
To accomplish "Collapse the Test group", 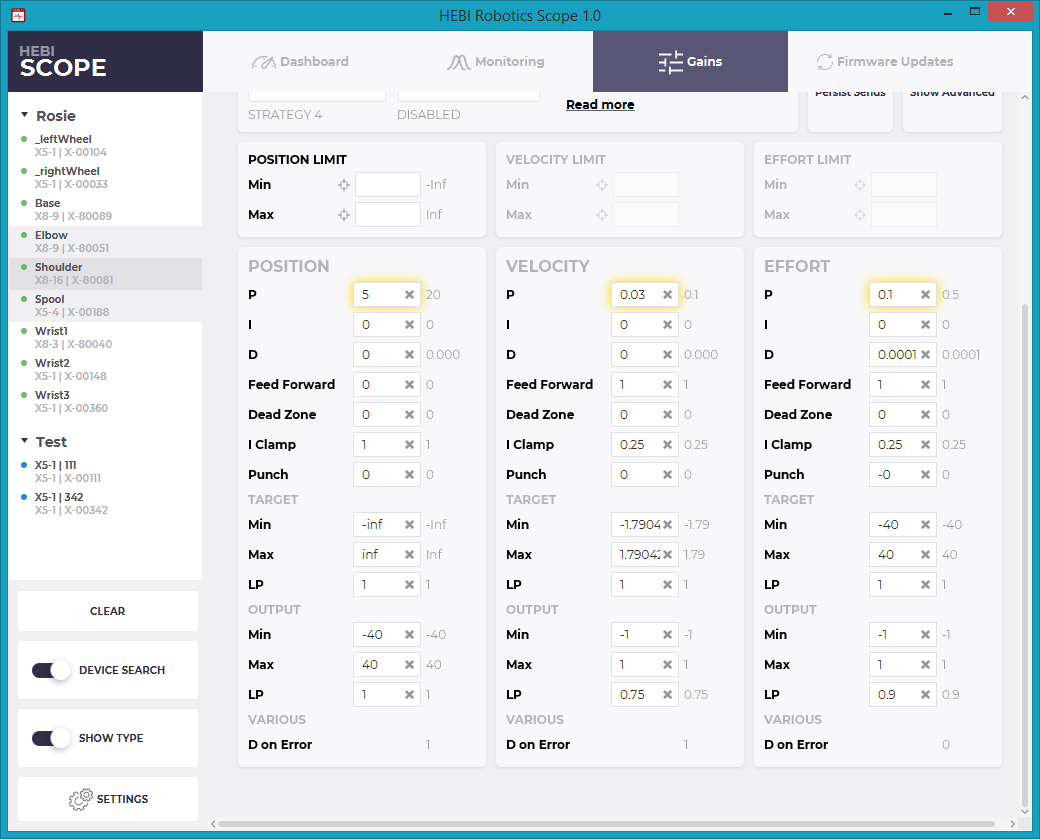I will [24, 442].
